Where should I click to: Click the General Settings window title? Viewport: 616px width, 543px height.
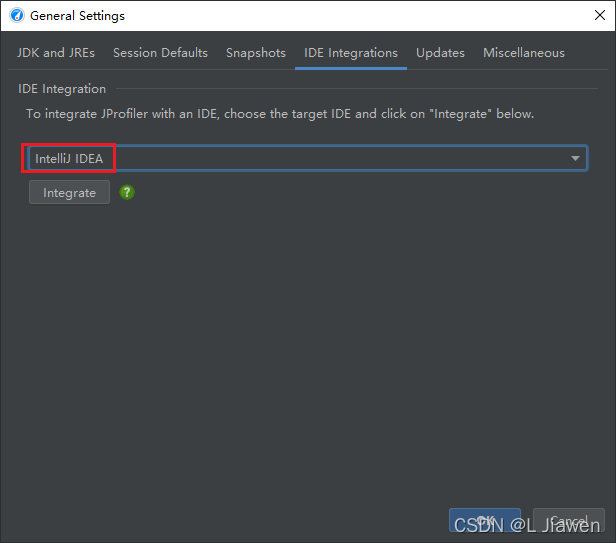pos(77,16)
